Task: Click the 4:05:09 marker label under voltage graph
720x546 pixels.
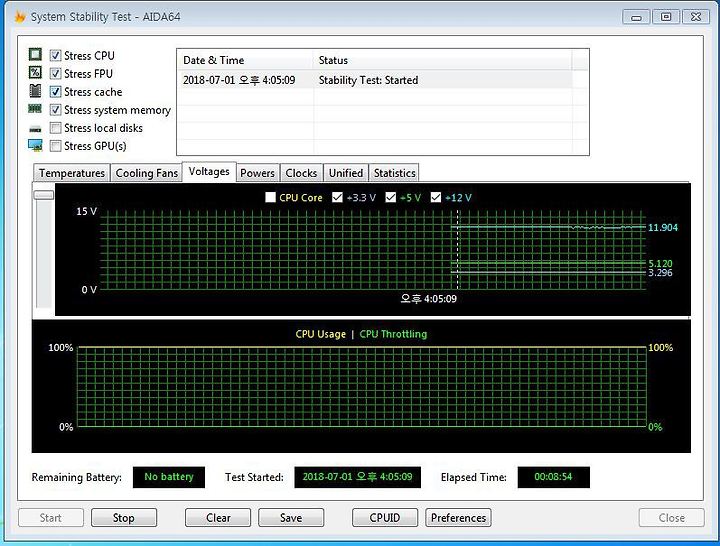Action: coord(428,299)
